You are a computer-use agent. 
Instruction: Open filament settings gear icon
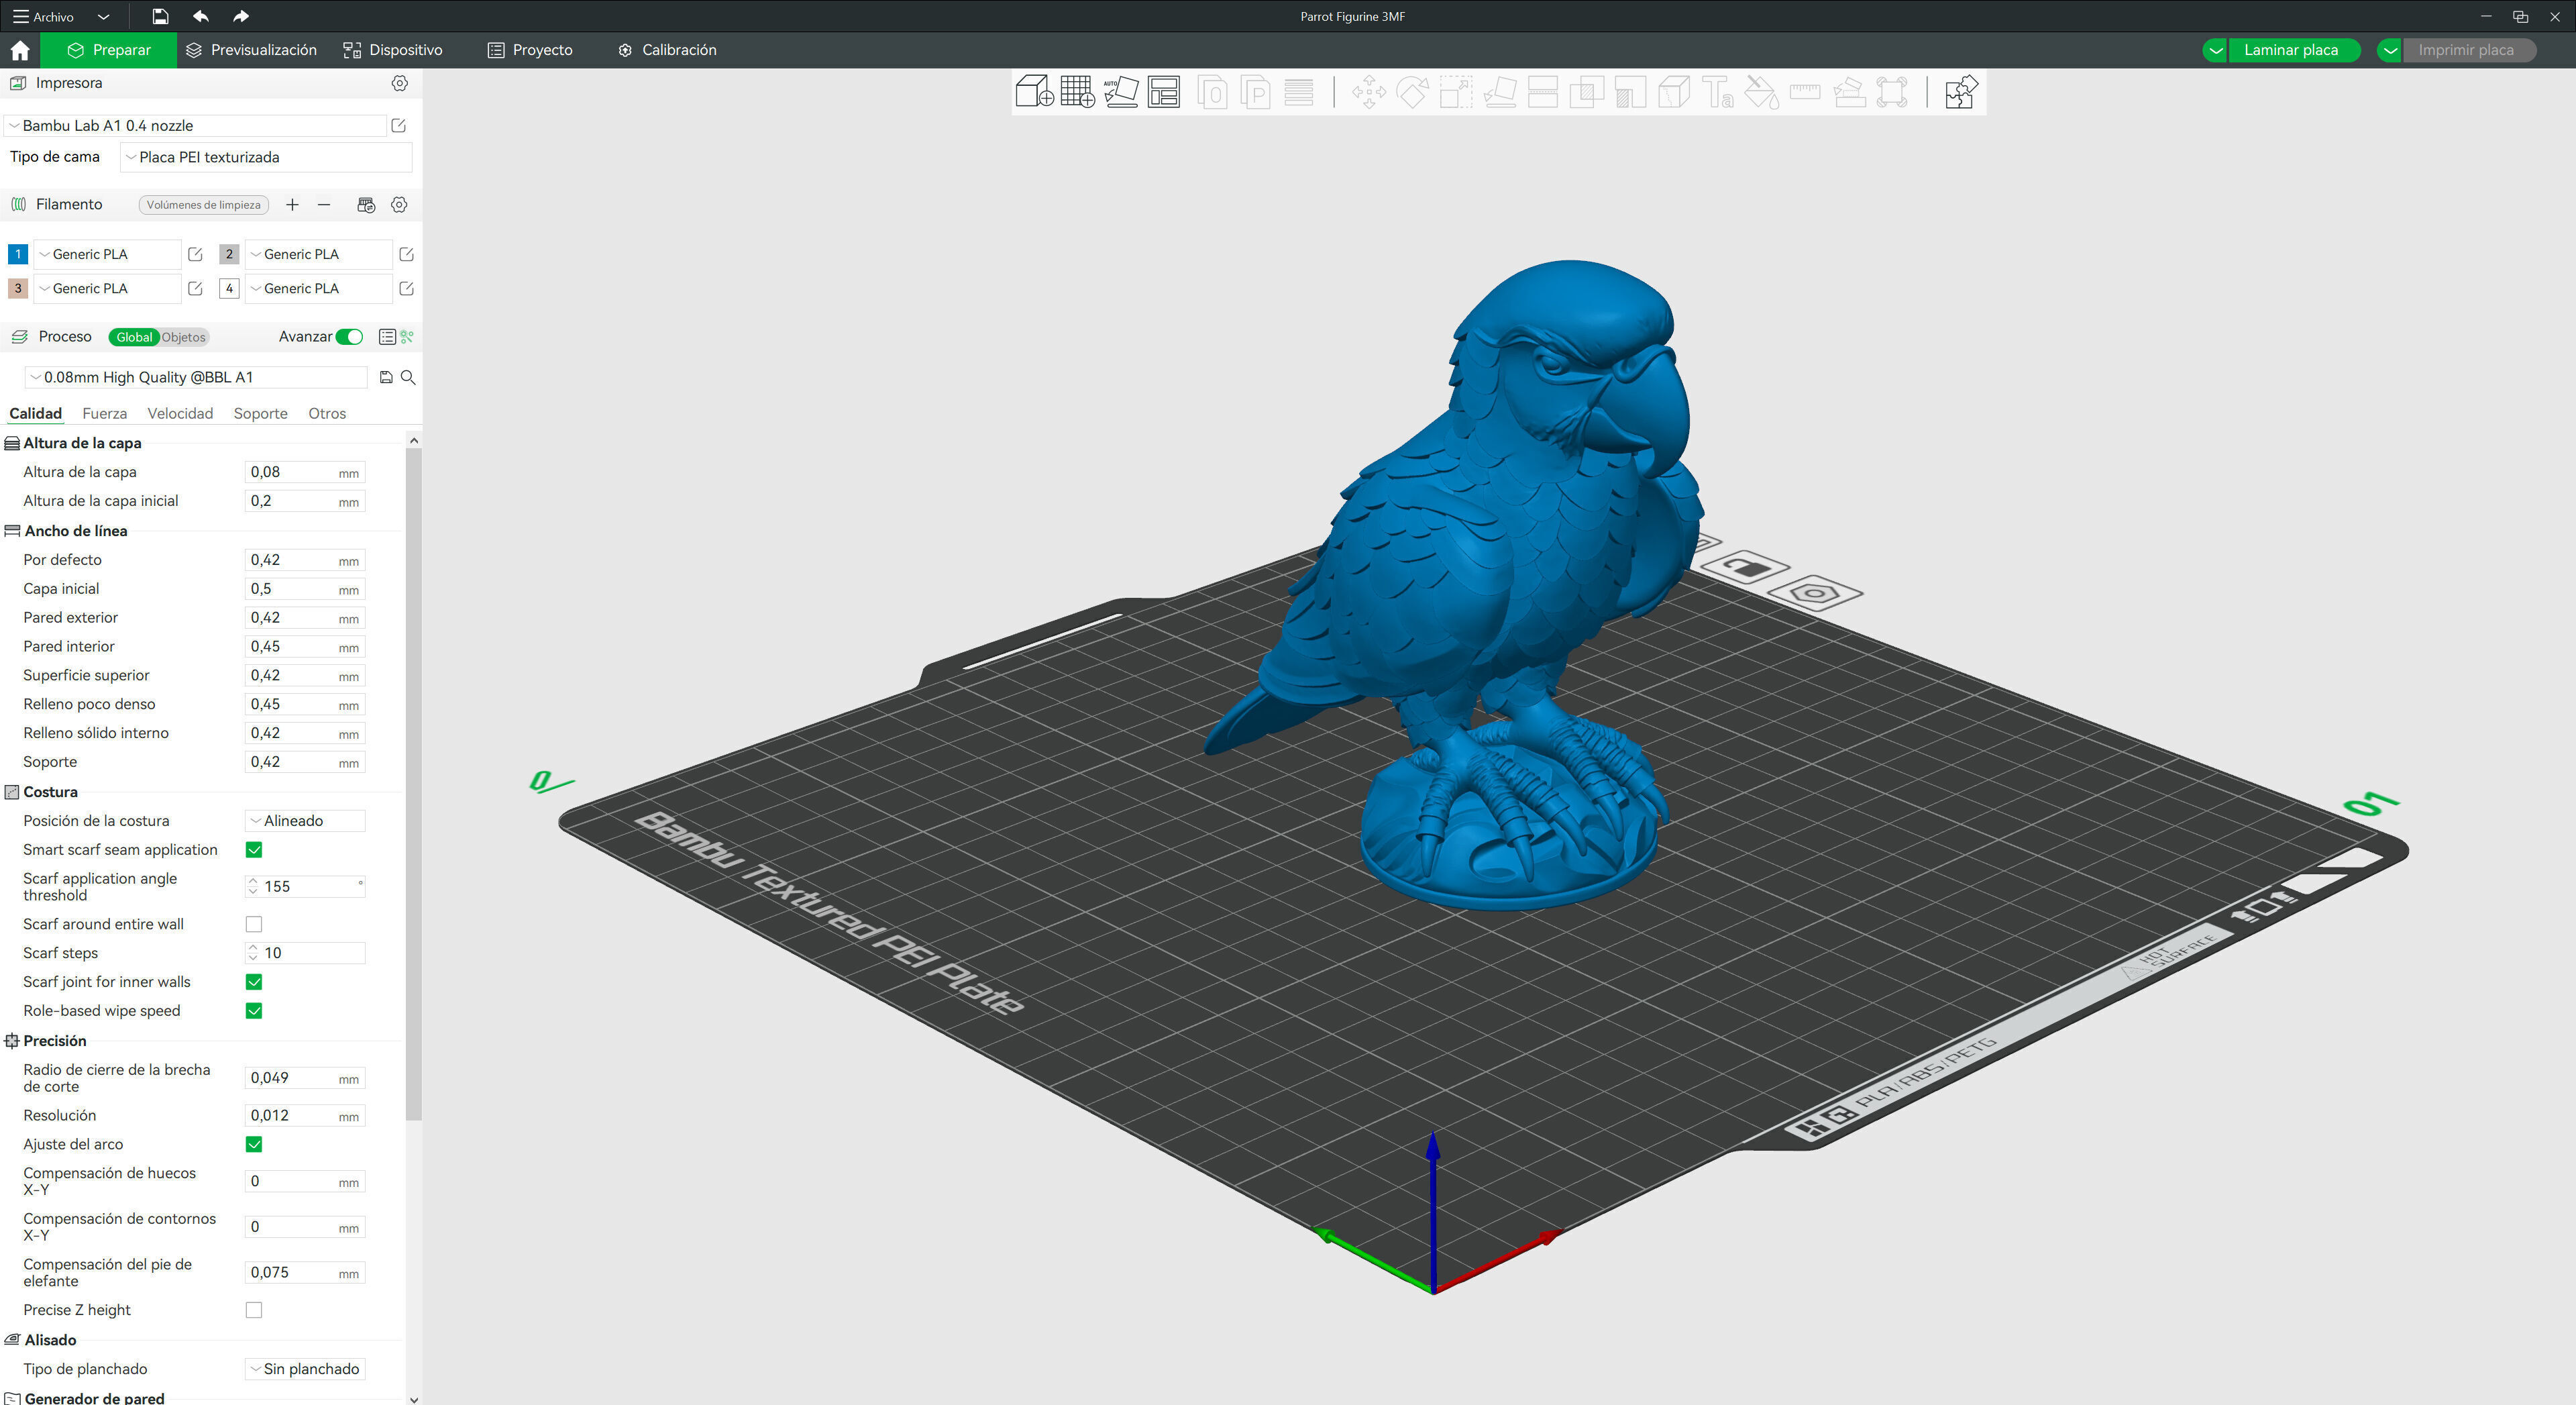399,204
